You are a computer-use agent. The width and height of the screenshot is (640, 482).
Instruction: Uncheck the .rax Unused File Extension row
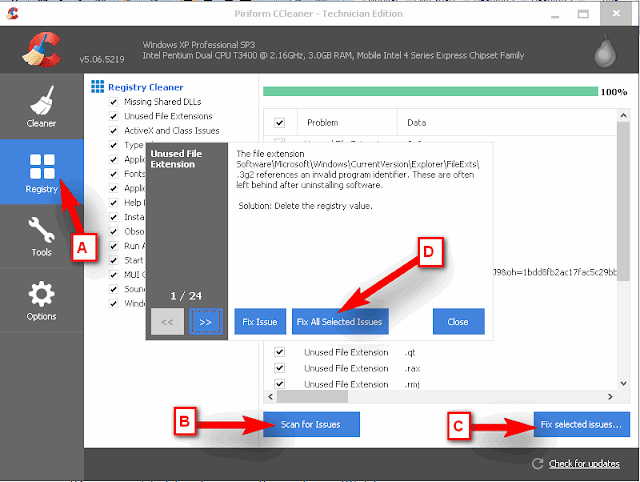[x=280, y=368]
